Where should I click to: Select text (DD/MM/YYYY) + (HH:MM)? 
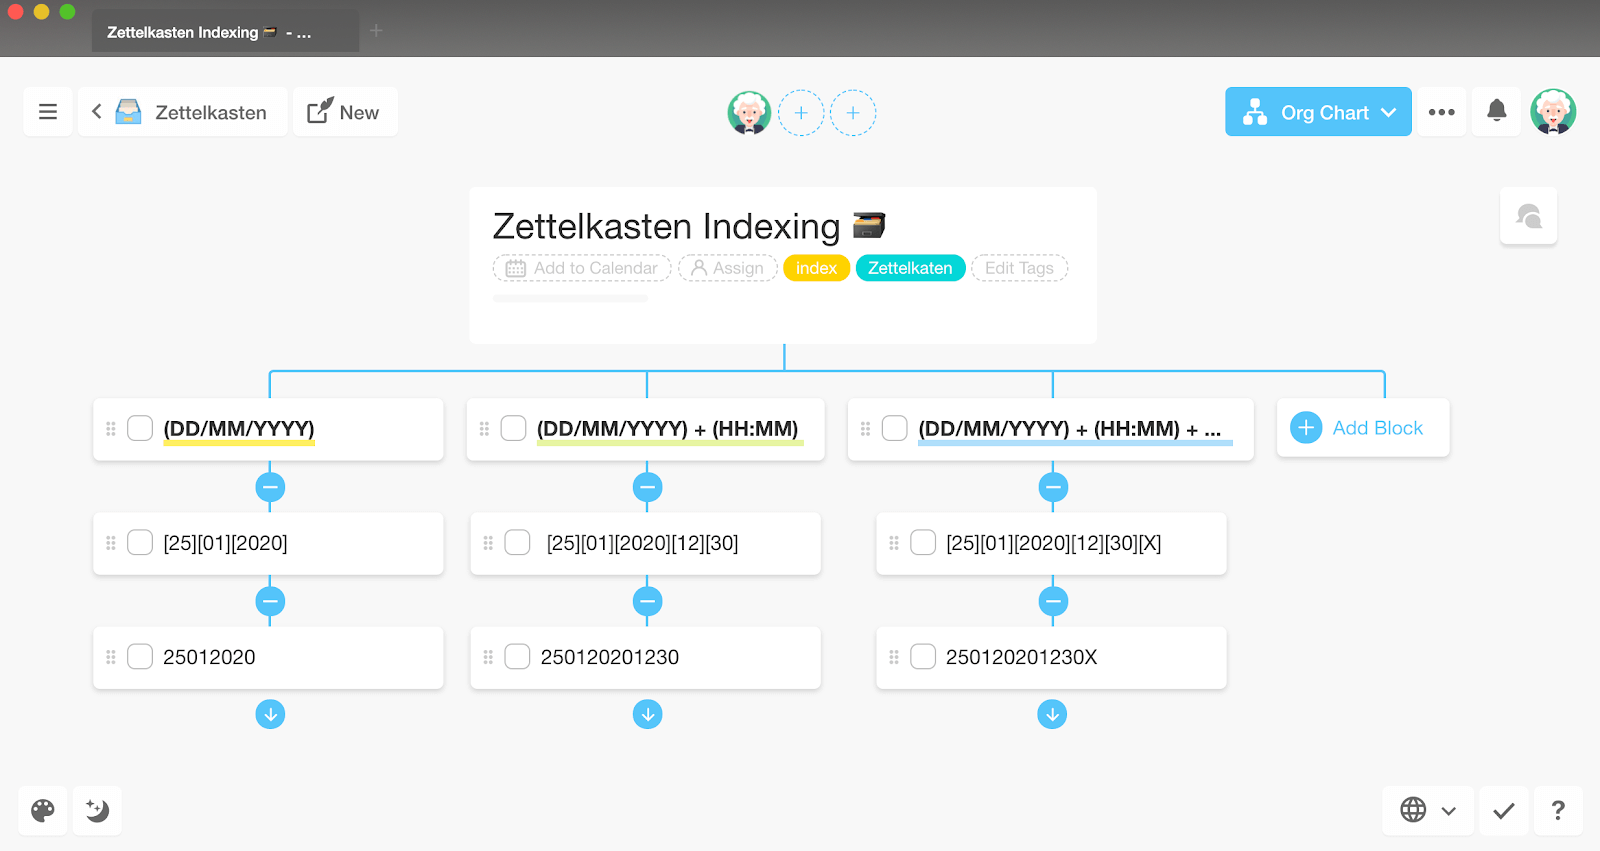point(668,429)
